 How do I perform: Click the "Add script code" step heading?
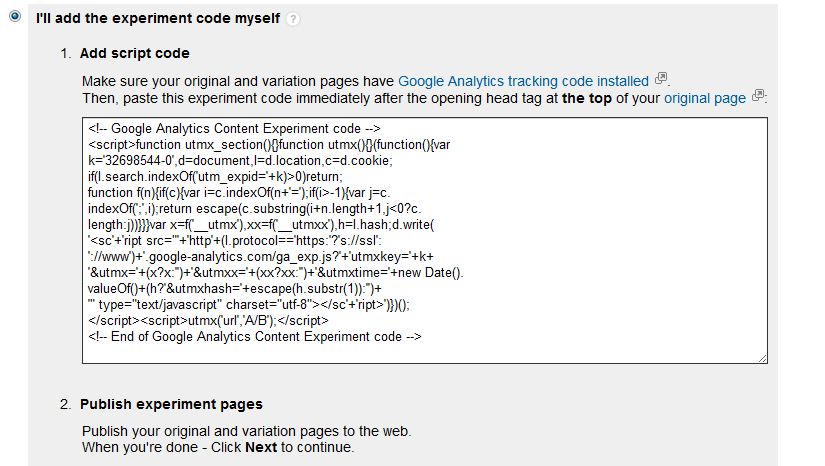[135, 53]
